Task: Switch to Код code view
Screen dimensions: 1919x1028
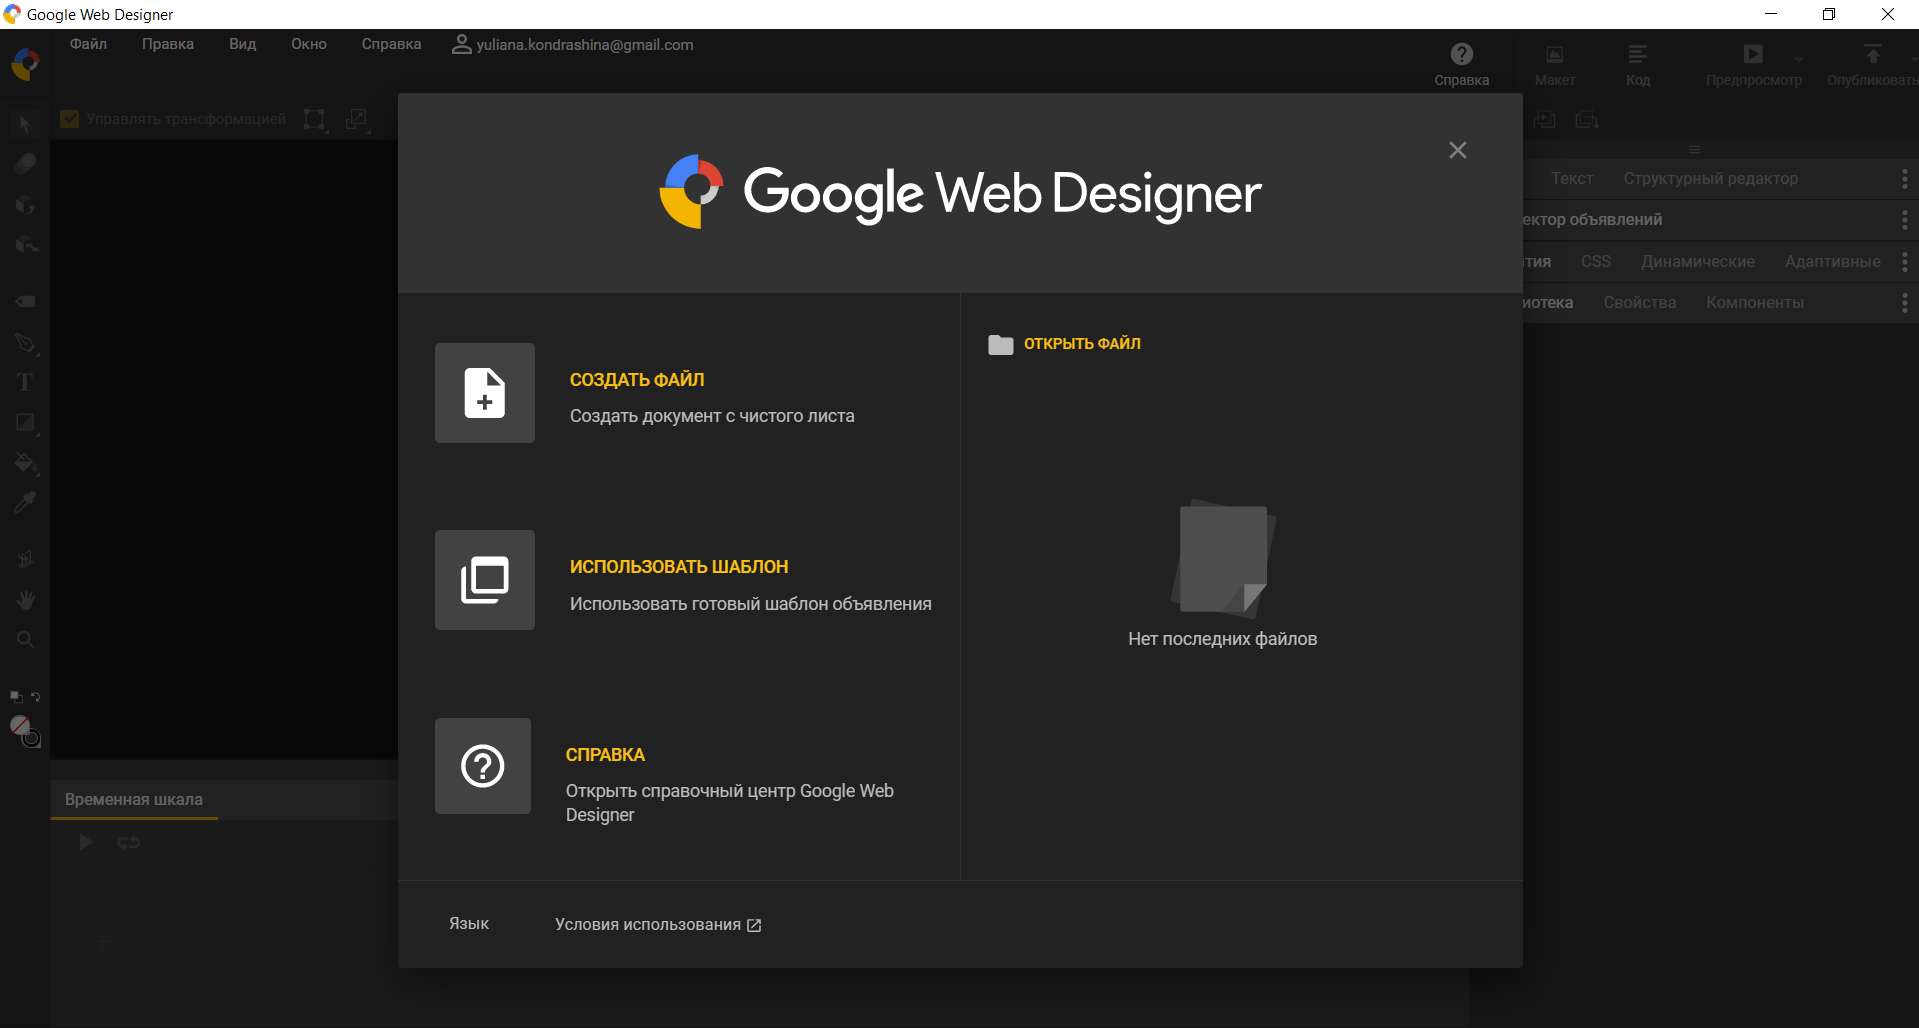Action: point(1638,65)
